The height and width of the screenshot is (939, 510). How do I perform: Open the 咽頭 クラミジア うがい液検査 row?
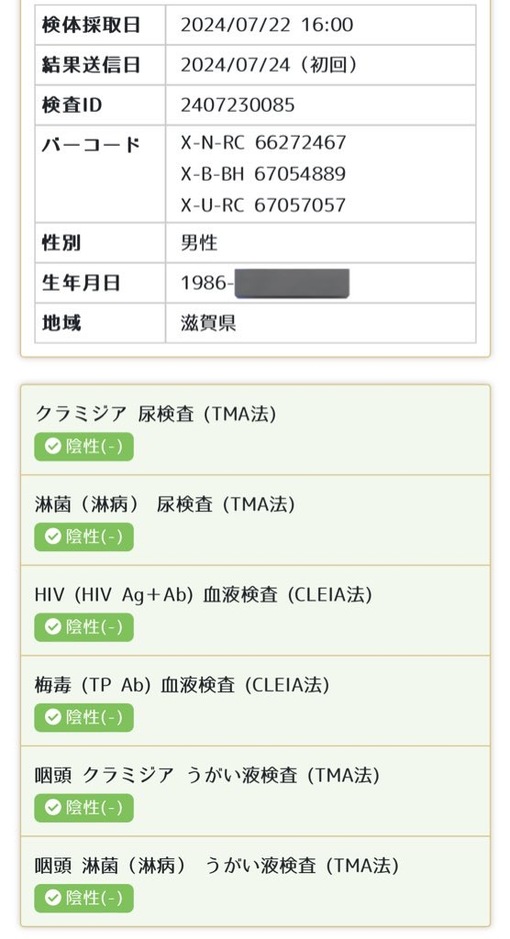pos(255,791)
